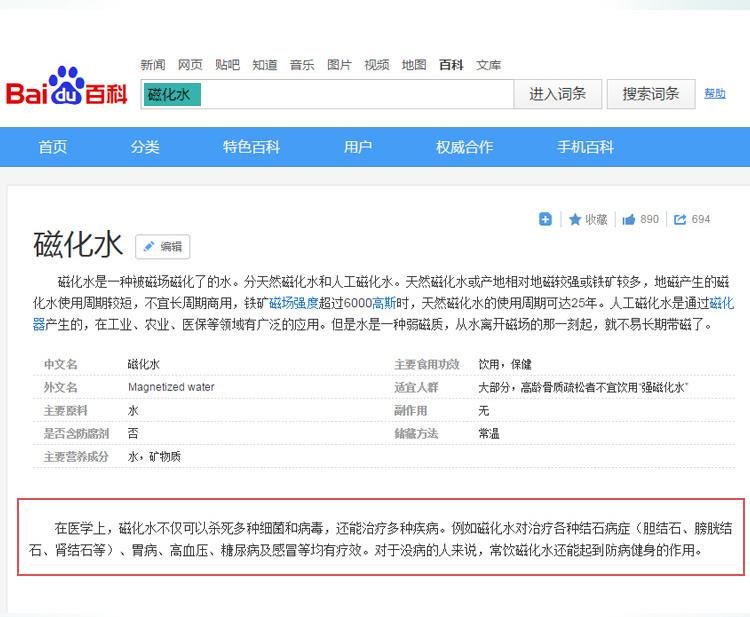Click the 搜索词条 button
This screenshot has height=617, width=750.
coord(651,94)
